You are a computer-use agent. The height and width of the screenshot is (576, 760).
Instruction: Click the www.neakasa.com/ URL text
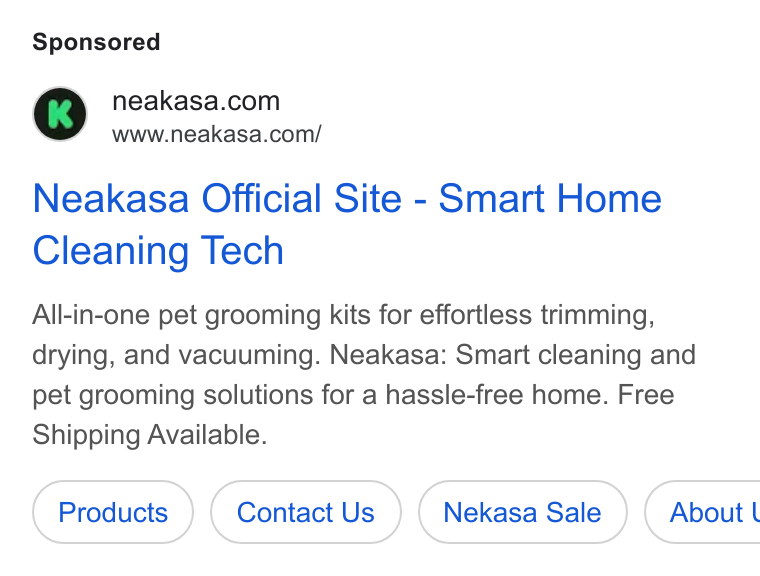(217, 134)
